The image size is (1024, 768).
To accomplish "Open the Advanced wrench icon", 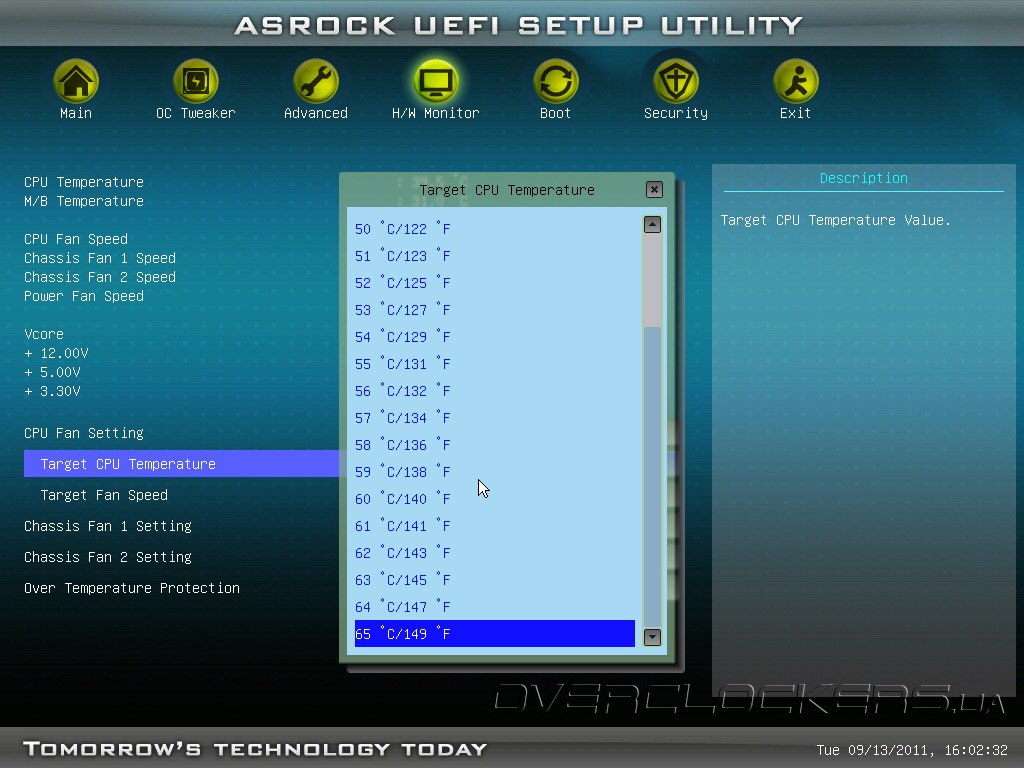I will point(315,82).
